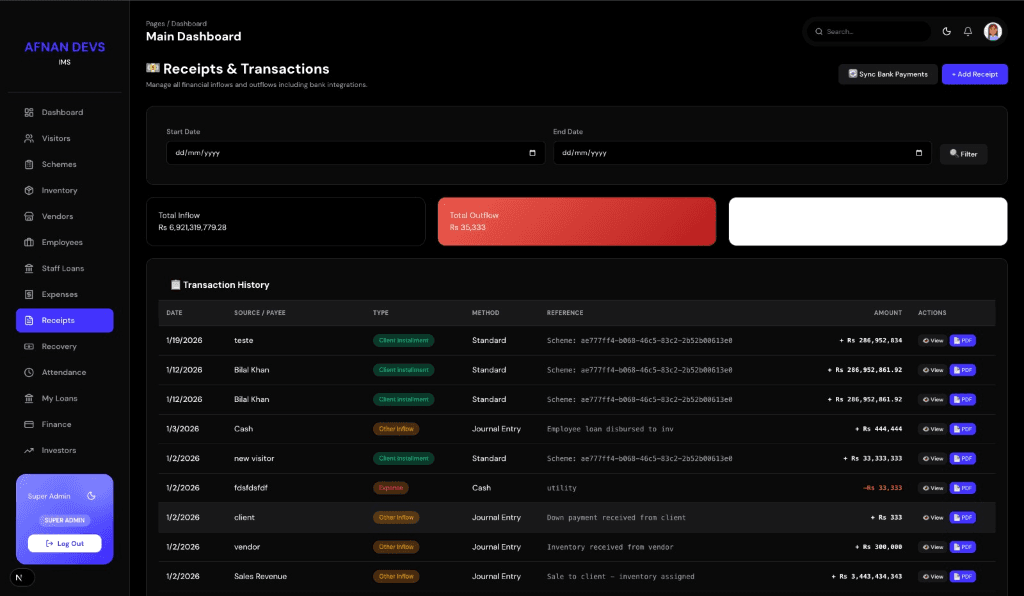Click reference 'Employee loan disbursed to inv'
Viewport: 1024px width, 596px height.
point(610,429)
